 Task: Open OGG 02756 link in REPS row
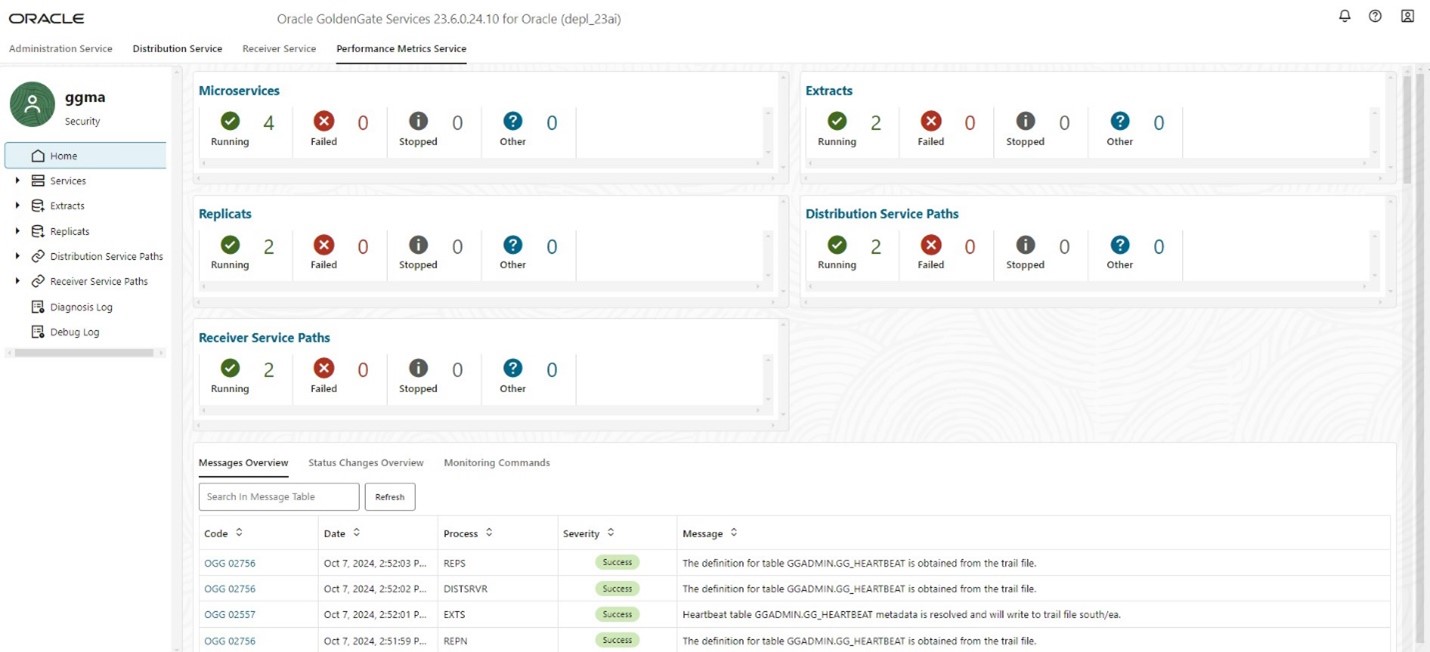click(230, 563)
